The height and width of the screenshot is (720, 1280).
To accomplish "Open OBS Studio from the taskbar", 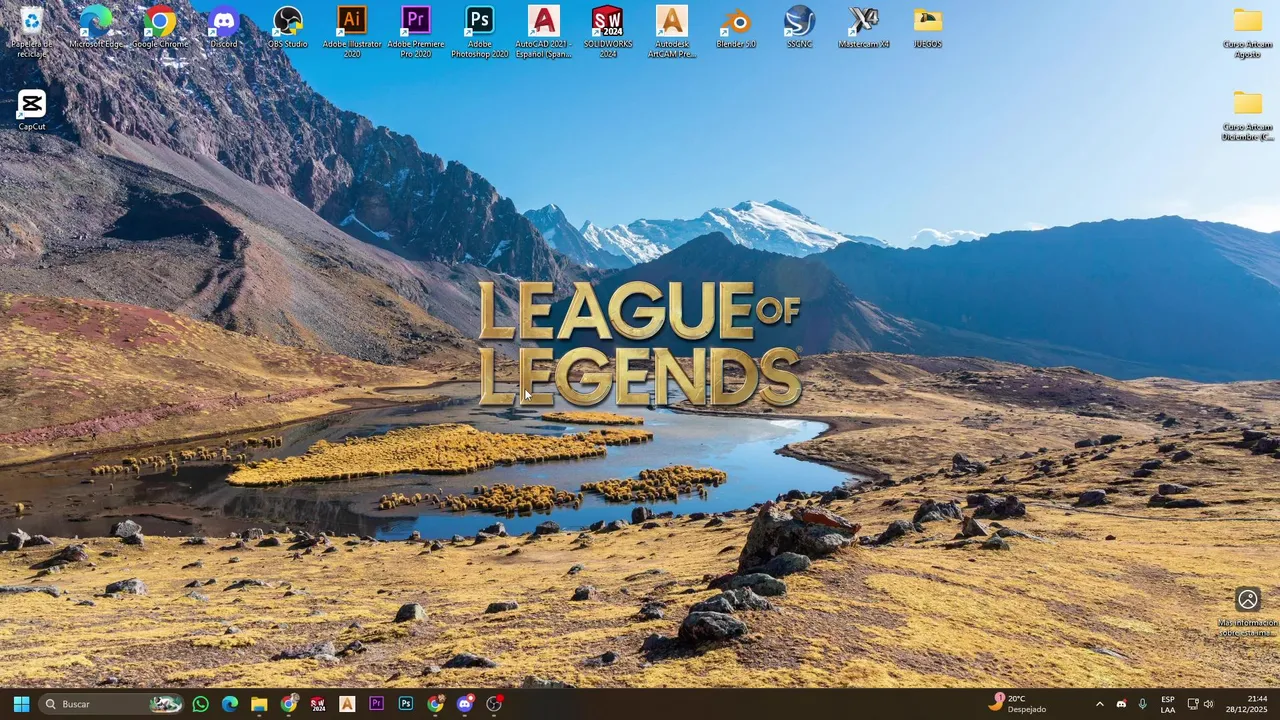I will (x=494, y=704).
